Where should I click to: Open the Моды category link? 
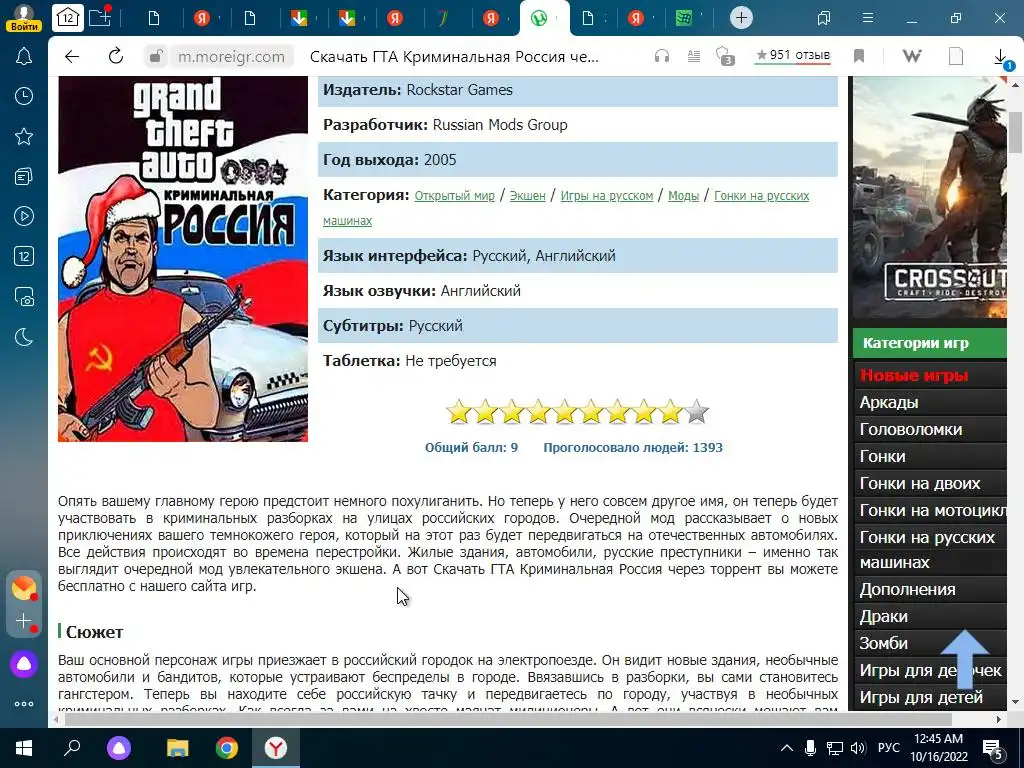click(683, 196)
